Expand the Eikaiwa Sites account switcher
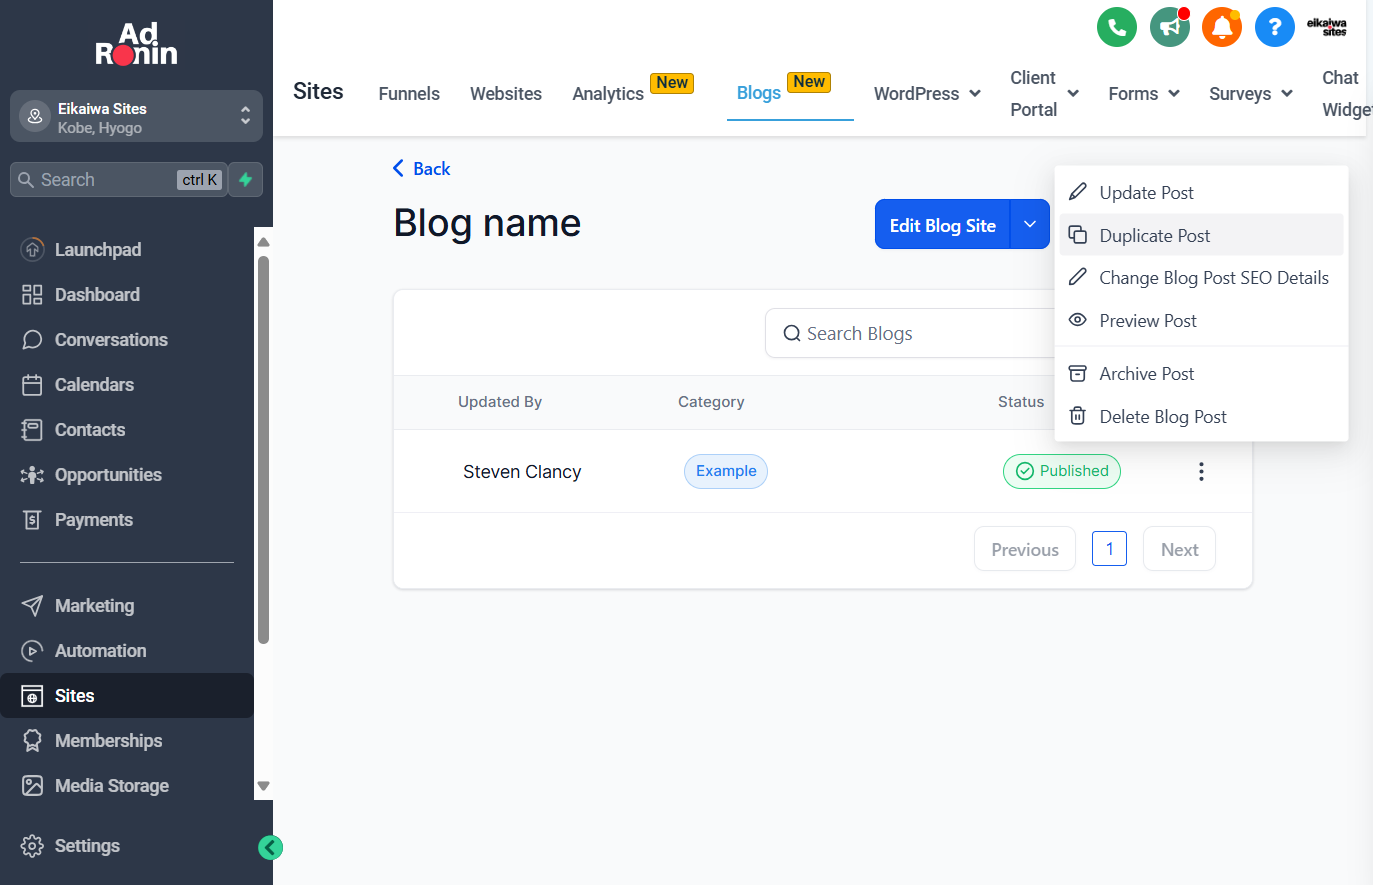1373x885 pixels. point(136,117)
